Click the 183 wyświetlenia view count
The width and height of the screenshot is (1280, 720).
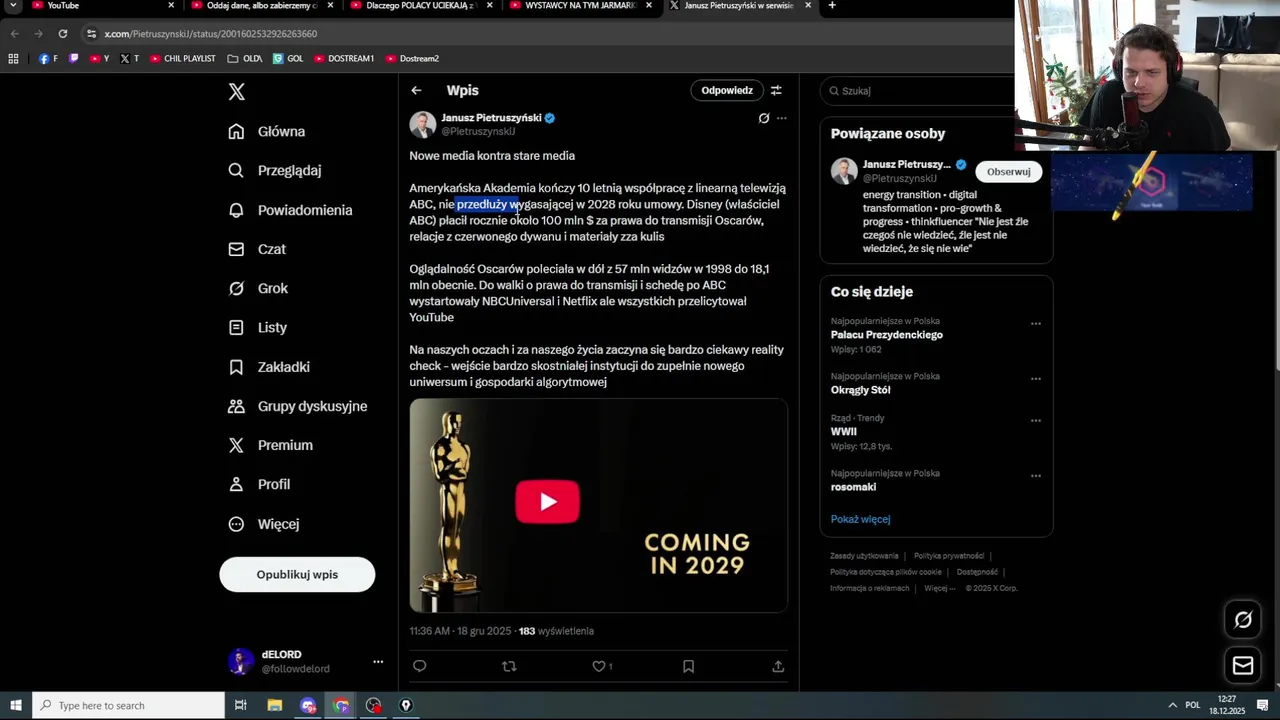(x=556, y=631)
